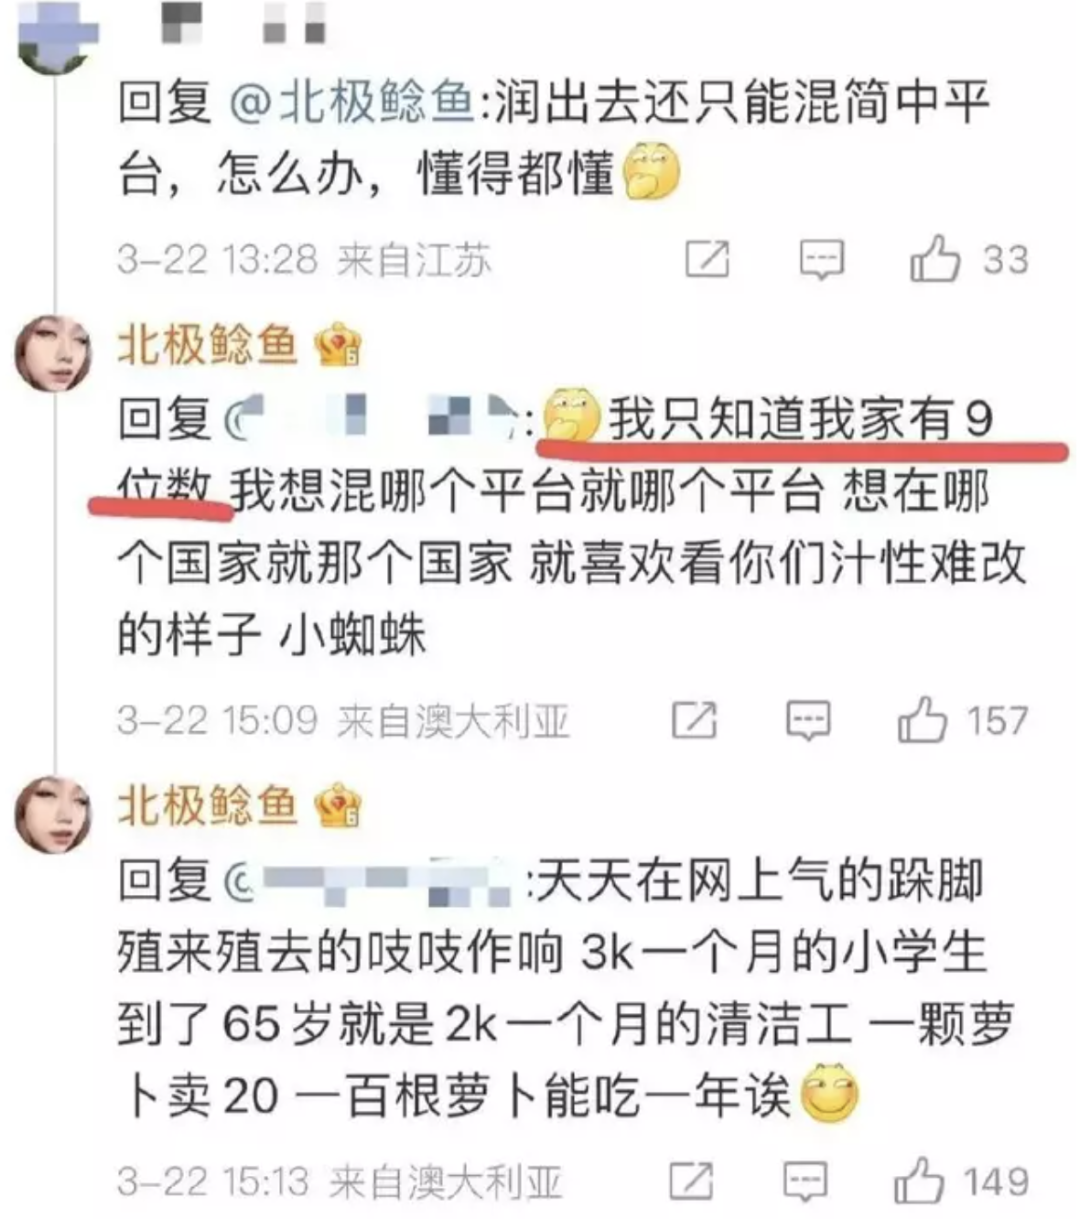
Task: View avatar of 北极鲶鱼 on 15:09 comment
Action: (53, 353)
